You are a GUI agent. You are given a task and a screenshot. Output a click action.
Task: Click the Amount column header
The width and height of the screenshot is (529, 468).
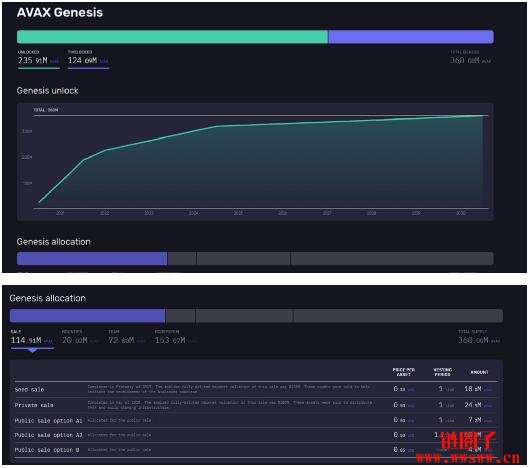coord(479,372)
